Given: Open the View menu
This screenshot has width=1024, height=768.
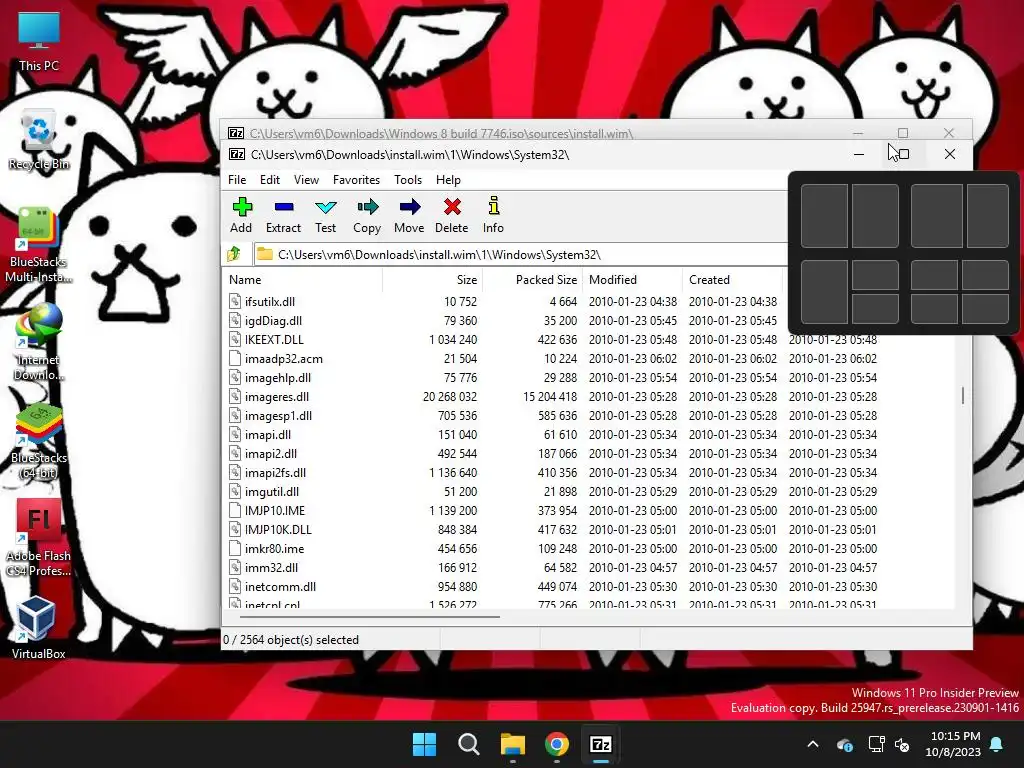Looking at the screenshot, I should point(306,180).
